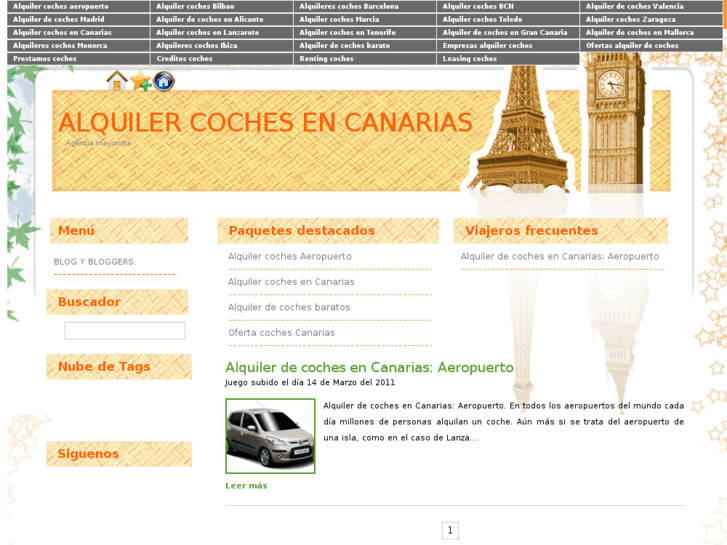Open Viajeros frecuentes Aeropuerto link

560,256
